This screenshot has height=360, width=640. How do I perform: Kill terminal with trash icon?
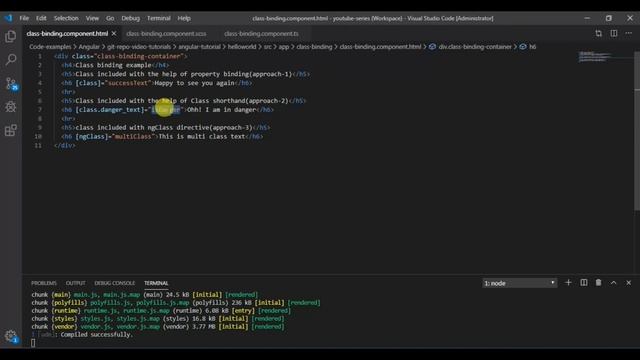point(598,282)
